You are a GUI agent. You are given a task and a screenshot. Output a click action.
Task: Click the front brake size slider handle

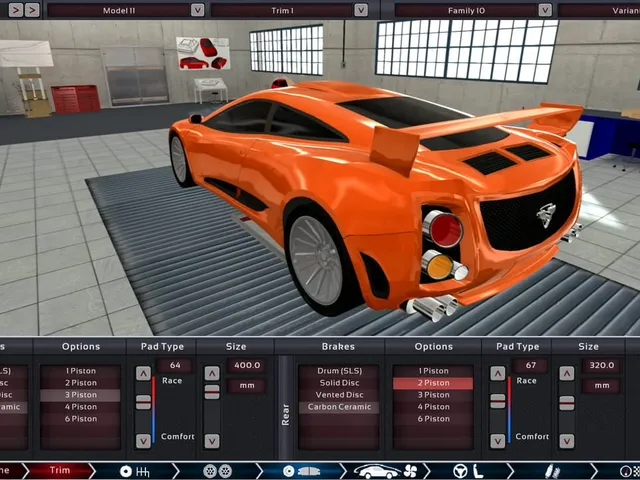pyautogui.click(x=212, y=392)
